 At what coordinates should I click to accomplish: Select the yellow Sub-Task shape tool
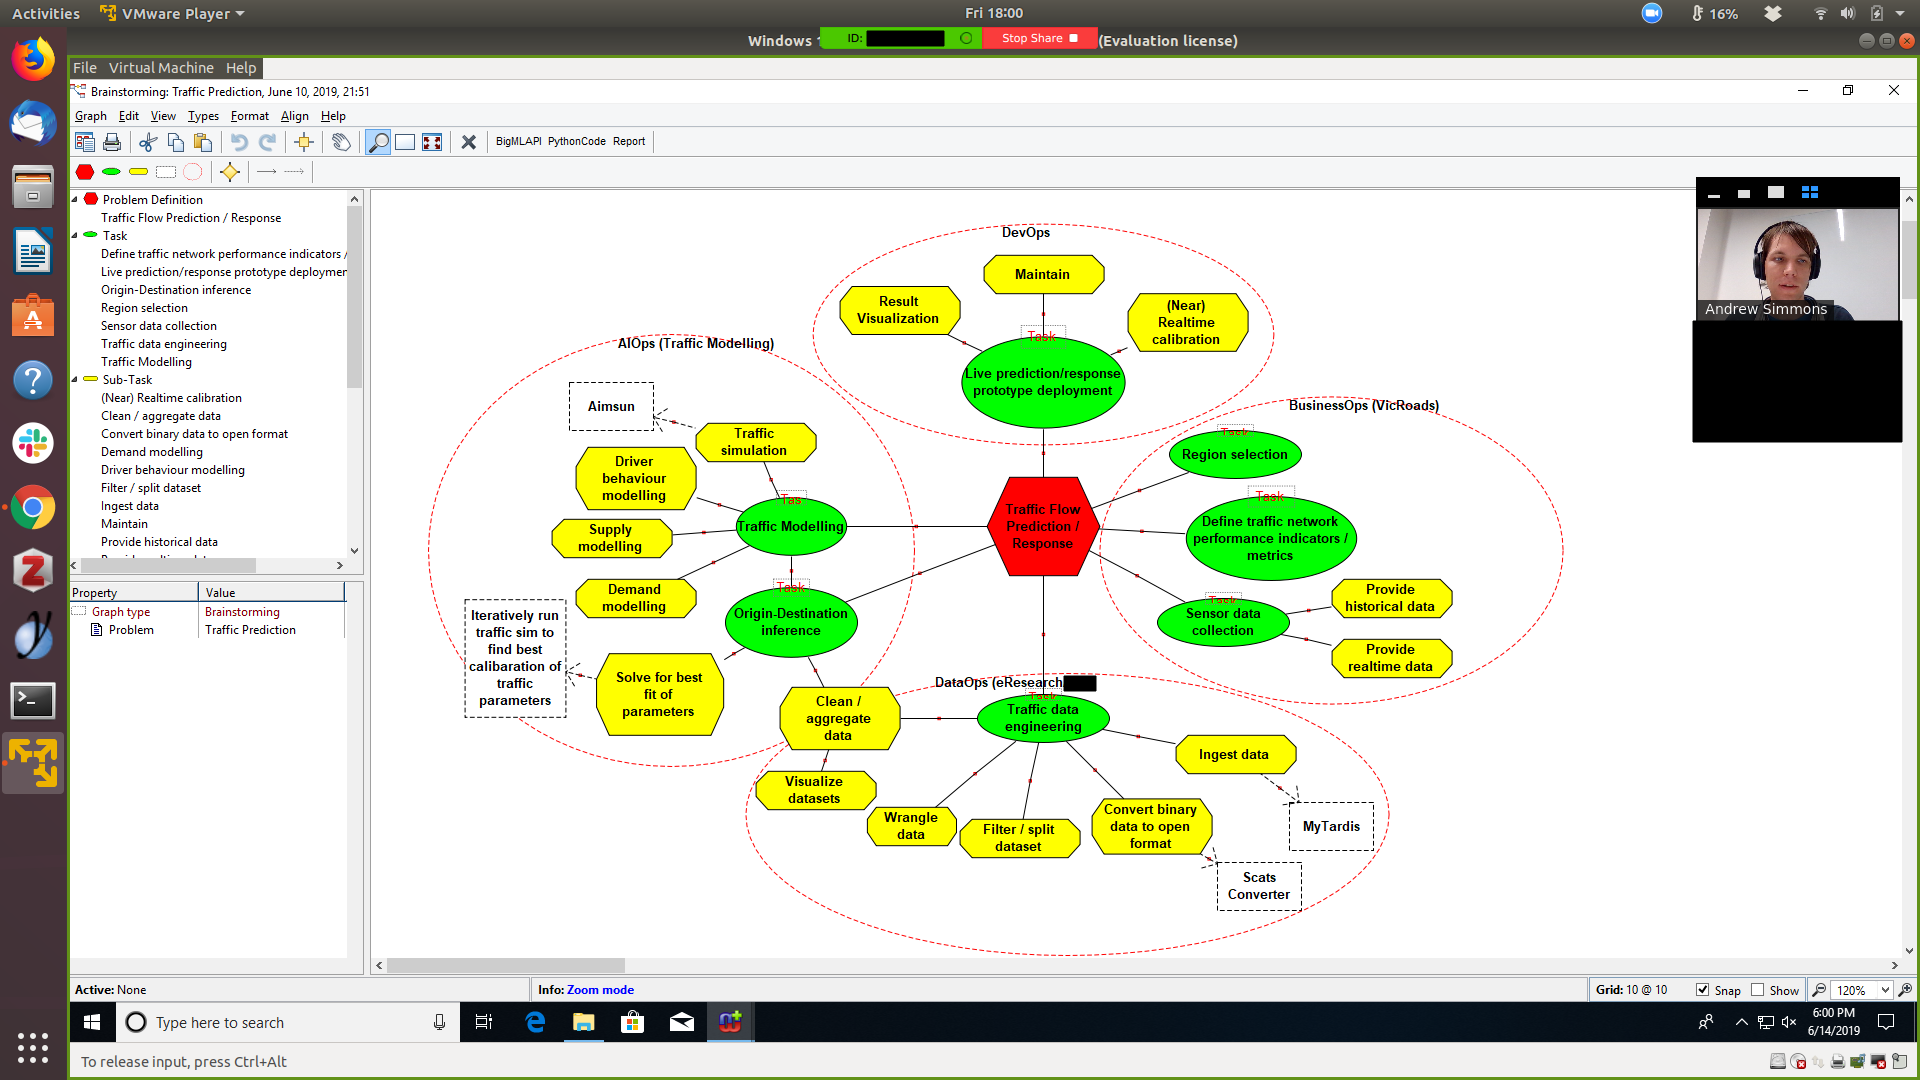pos(138,172)
